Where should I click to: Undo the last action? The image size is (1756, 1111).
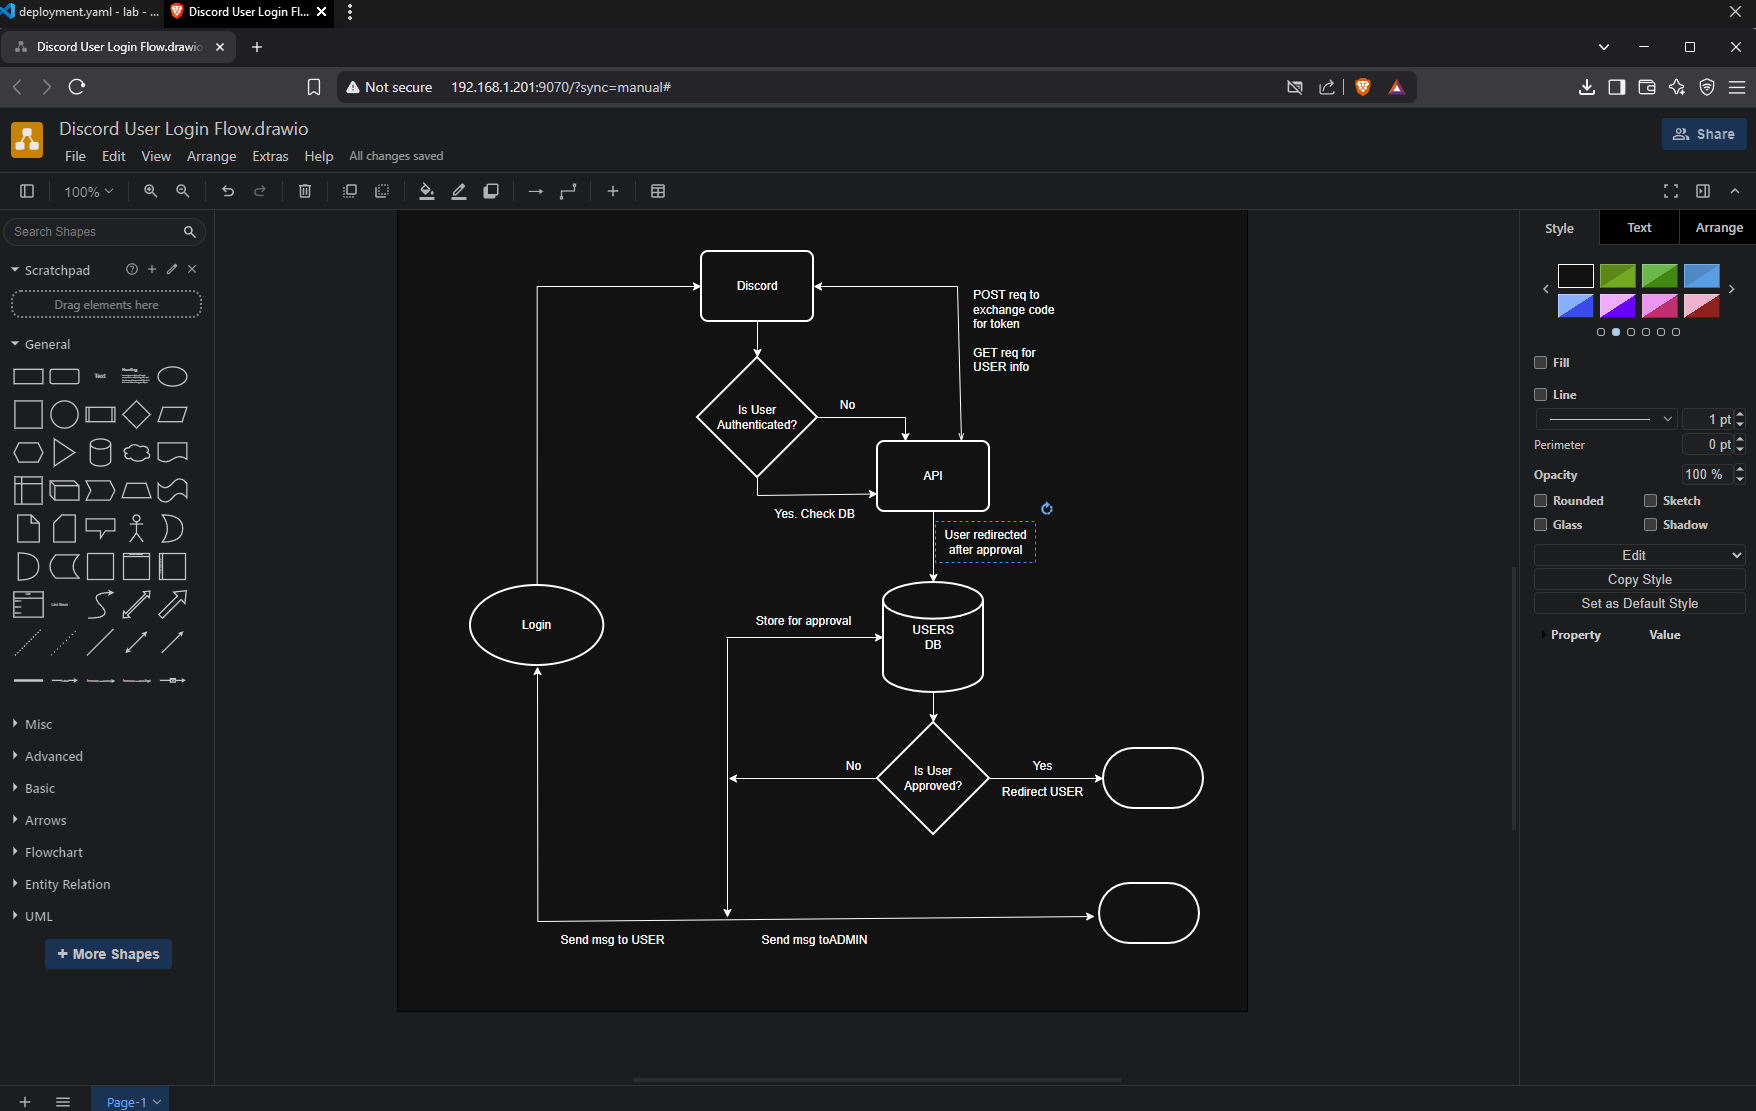[228, 191]
